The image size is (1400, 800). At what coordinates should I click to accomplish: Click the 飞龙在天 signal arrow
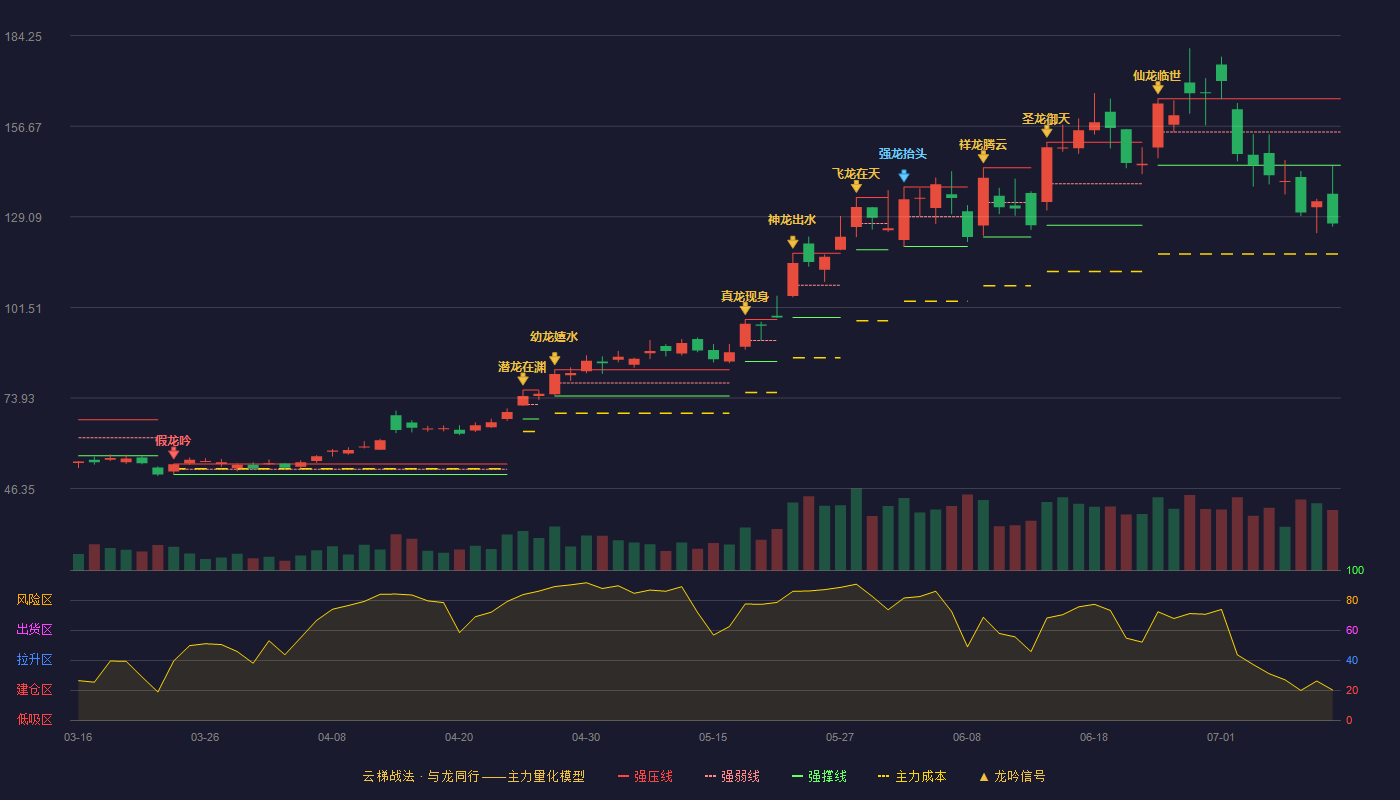pyautogui.click(x=856, y=186)
